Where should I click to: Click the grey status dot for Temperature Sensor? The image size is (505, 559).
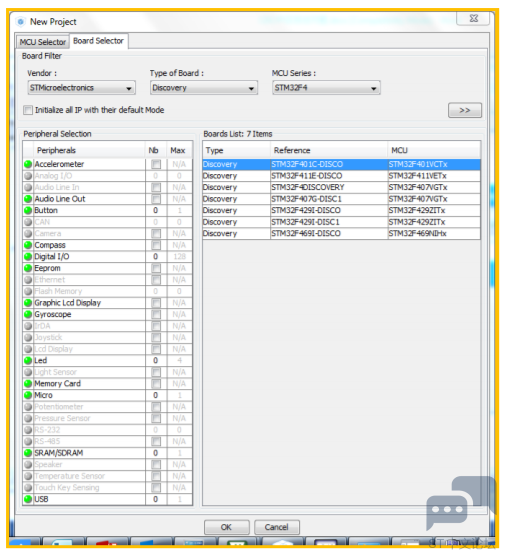28,476
